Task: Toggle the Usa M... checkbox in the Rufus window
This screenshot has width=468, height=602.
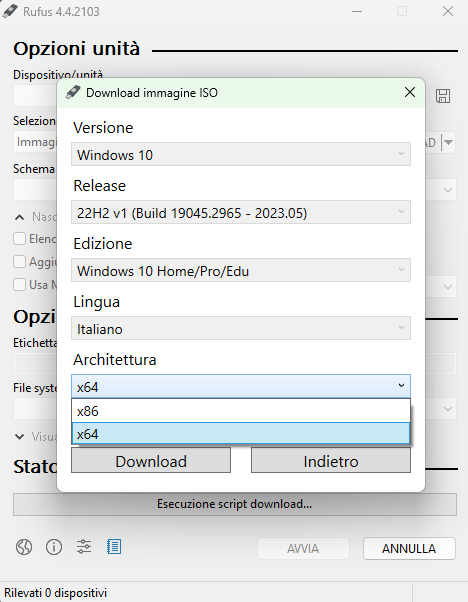Action: coord(20,284)
